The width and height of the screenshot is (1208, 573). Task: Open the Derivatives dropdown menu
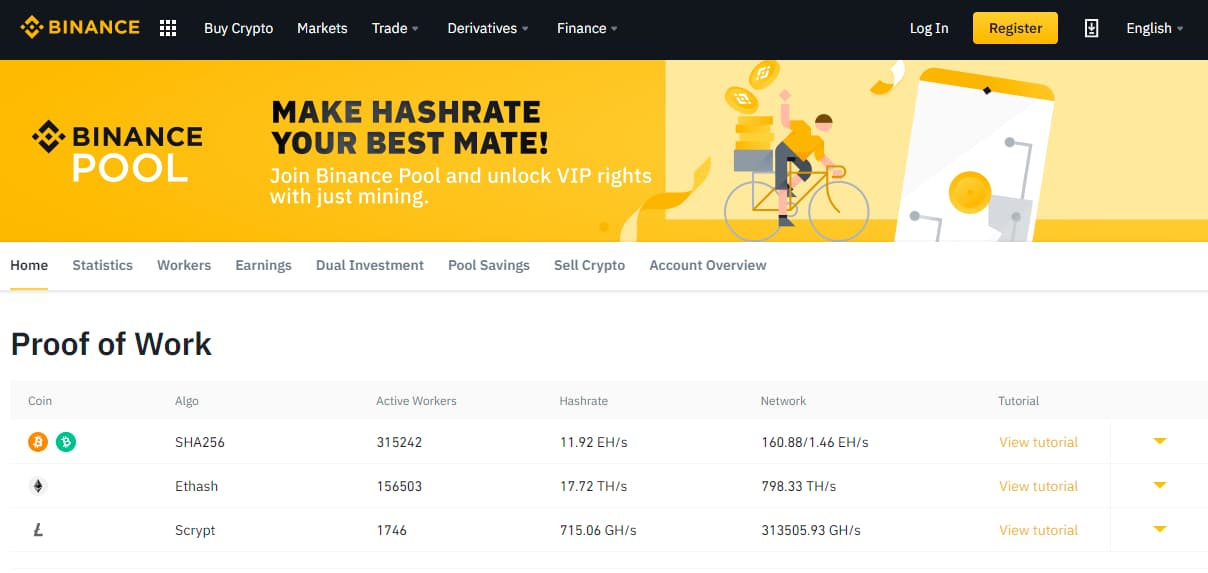(x=488, y=28)
